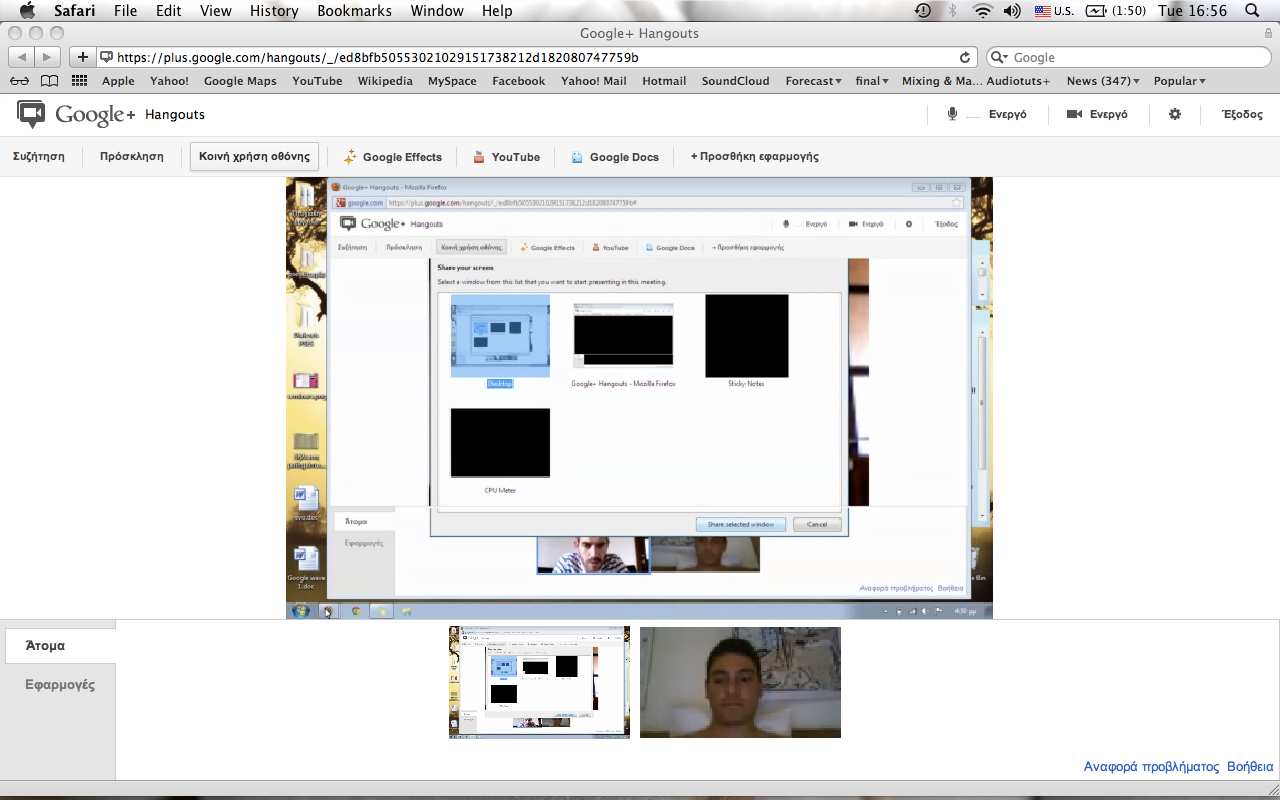
Task: Launch the Google Docs app
Action: 615,157
